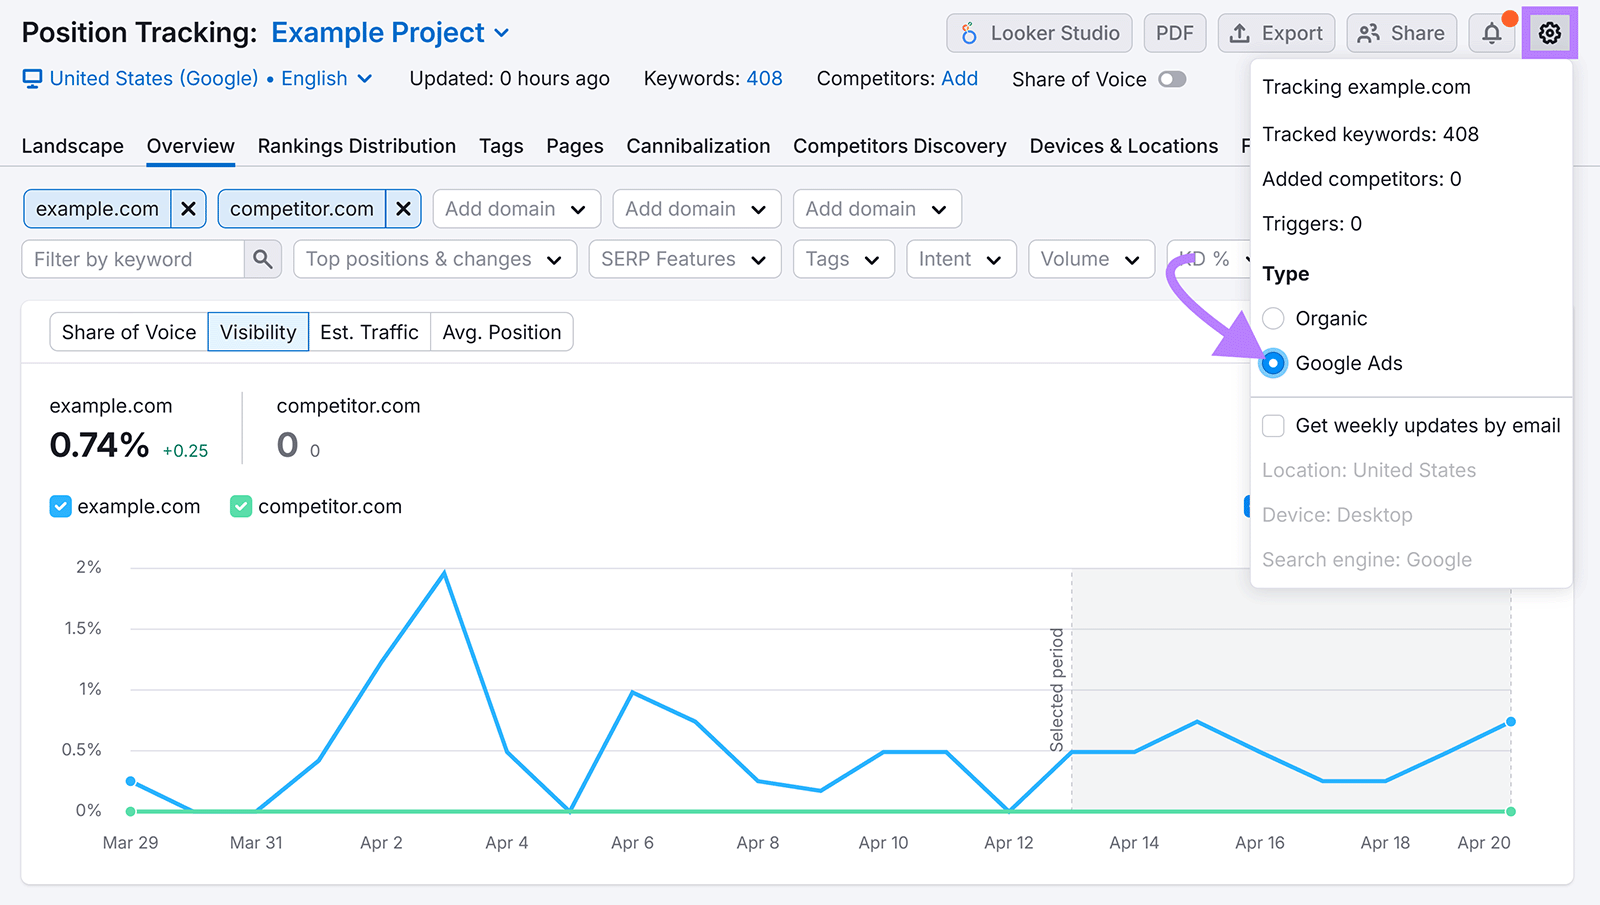Click the Triggers: 0 text
This screenshot has height=905, width=1600.
tap(1312, 224)
